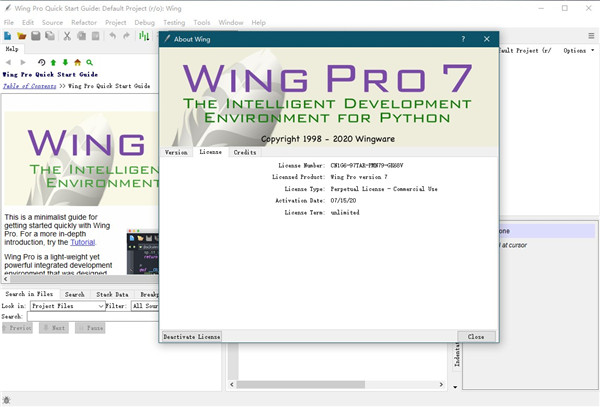Image resolution: width=600 pixels, height=407 pixels.
Task: Click into the Search text field
Action: 93,317
